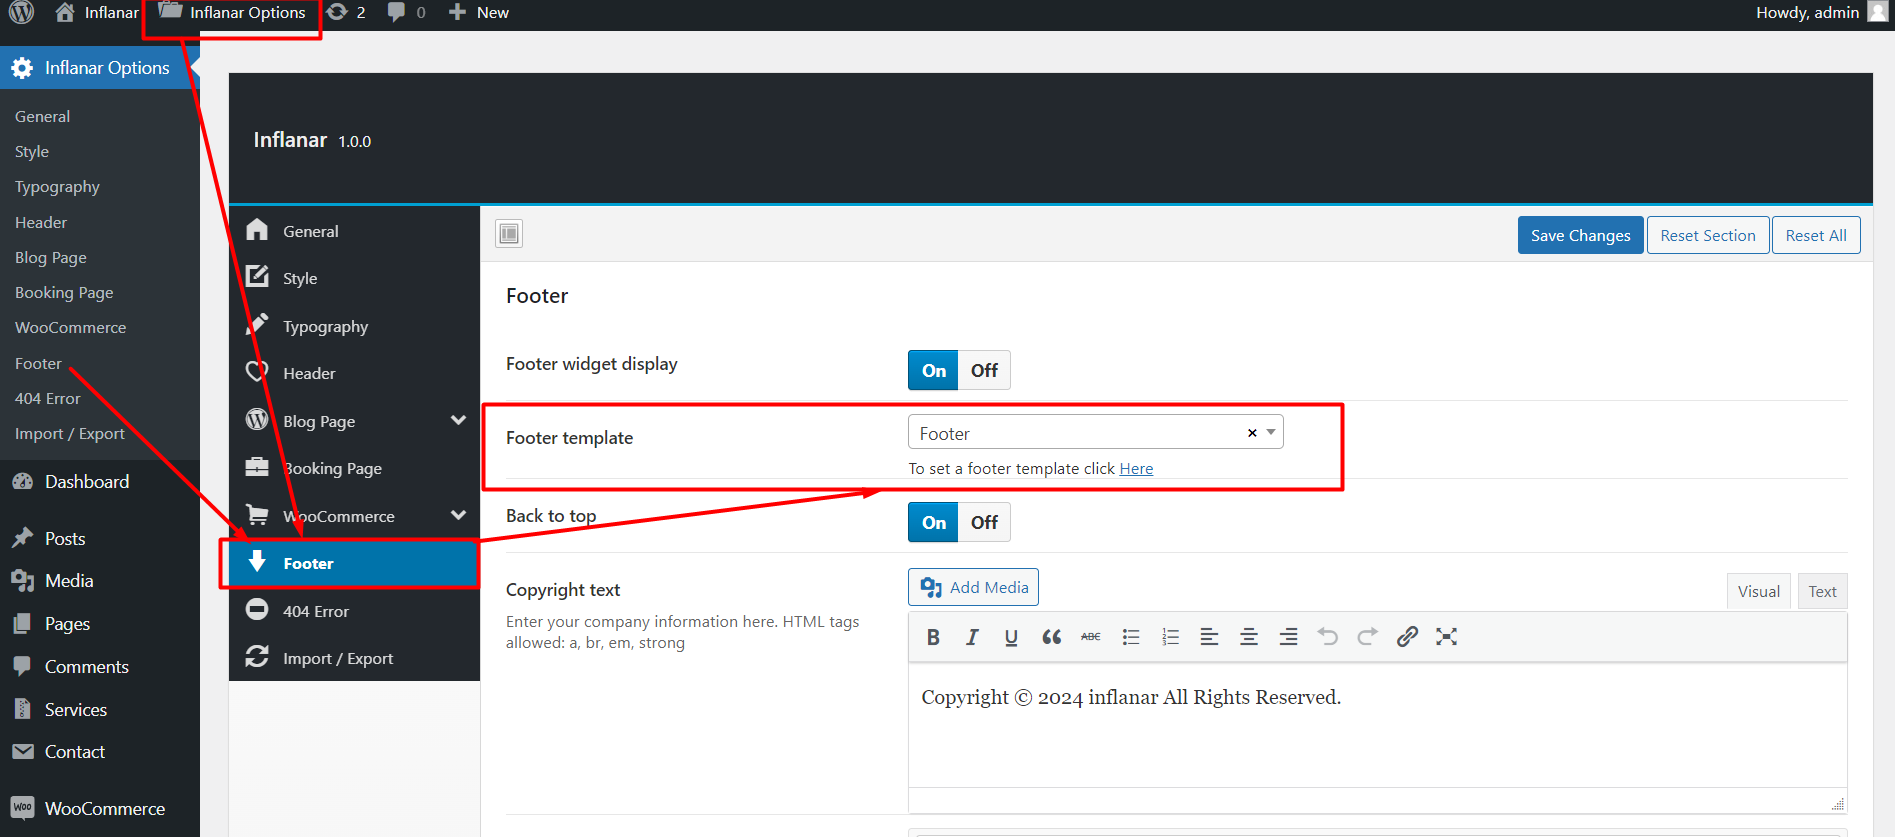Turn Back to top Off

pyautogui.click(x=984, y=522)
